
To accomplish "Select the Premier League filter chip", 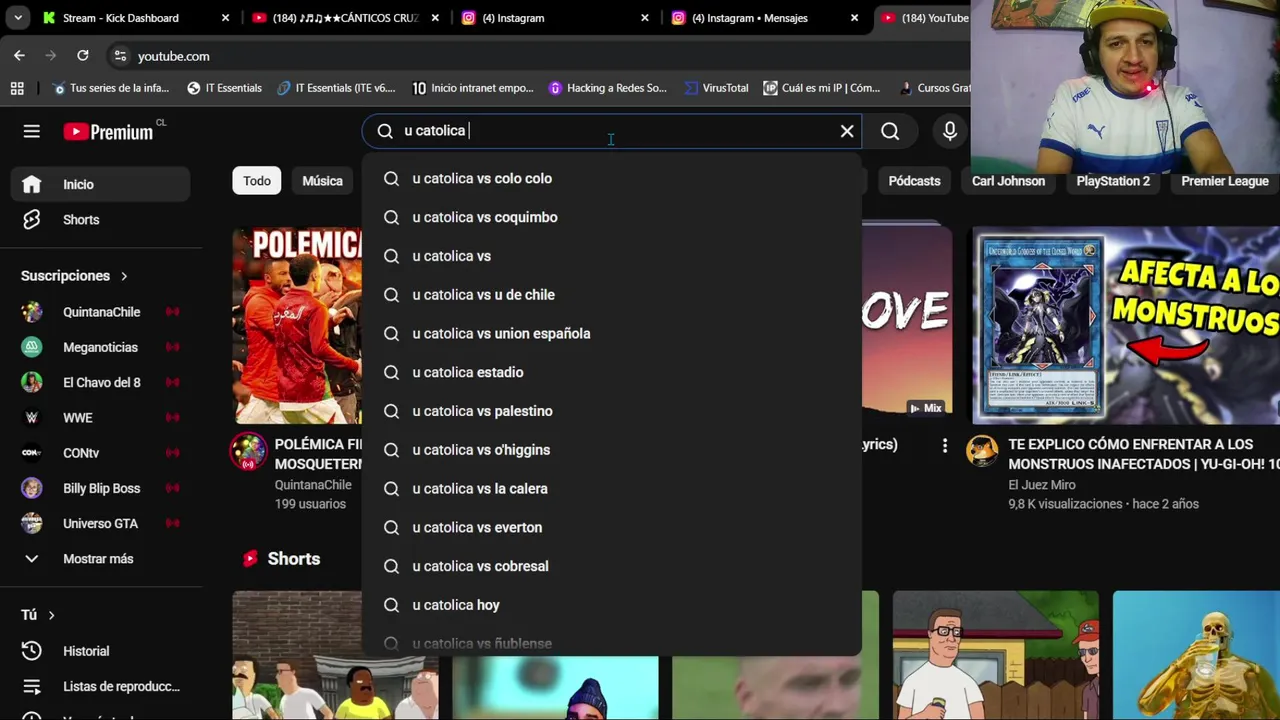I will (1225, 181).
